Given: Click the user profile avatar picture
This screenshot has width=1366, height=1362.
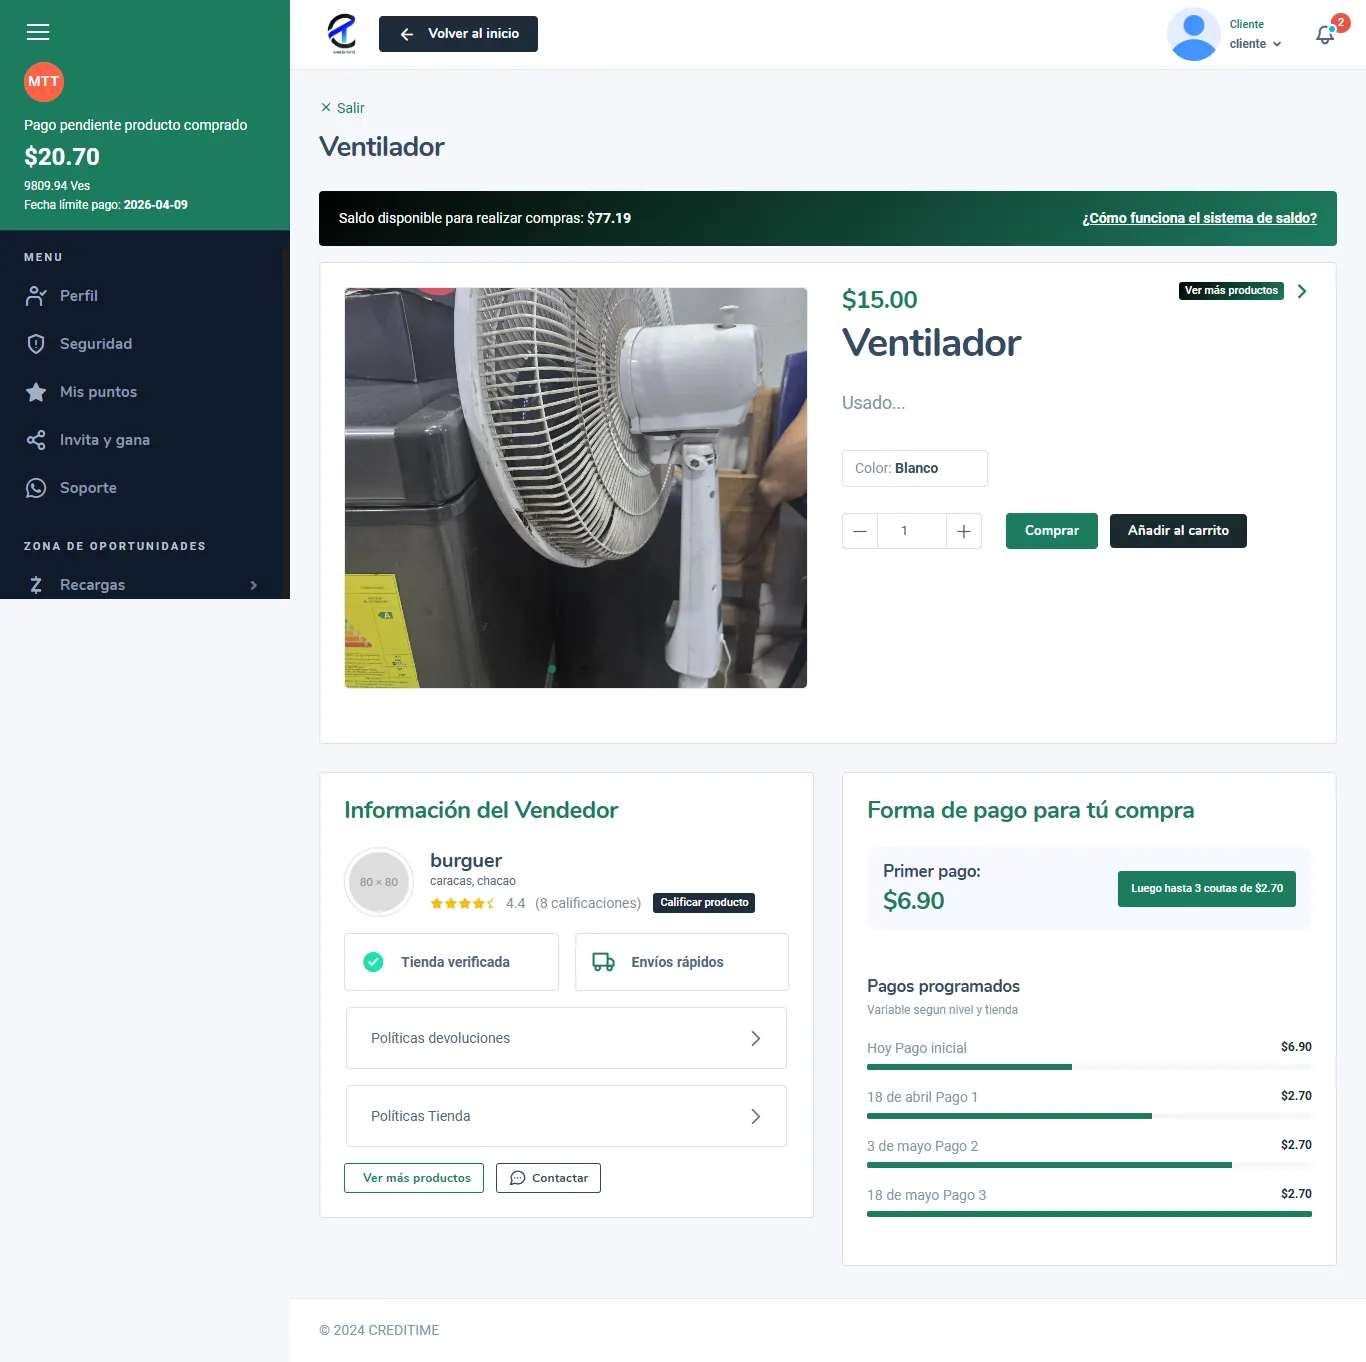Looking at the screenshot, I should 1193,34.
